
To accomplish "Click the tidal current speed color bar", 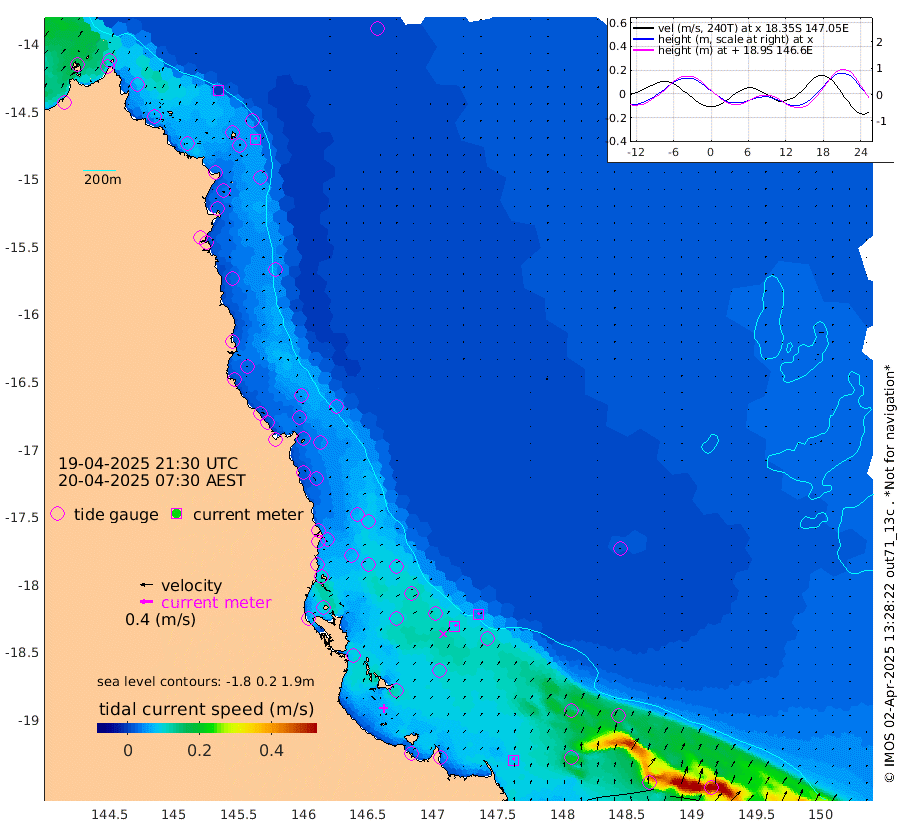I will point(207,728).
